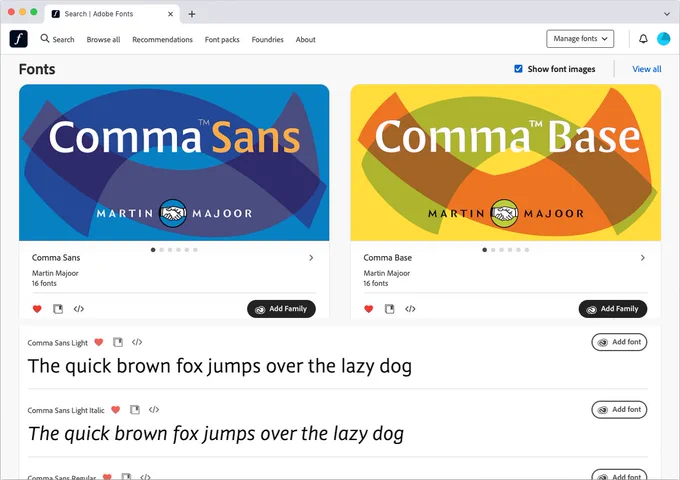Click the Comma Sans Light Italic sample text
The height and width of the screenshot is (480, 680).
[216, 434]
